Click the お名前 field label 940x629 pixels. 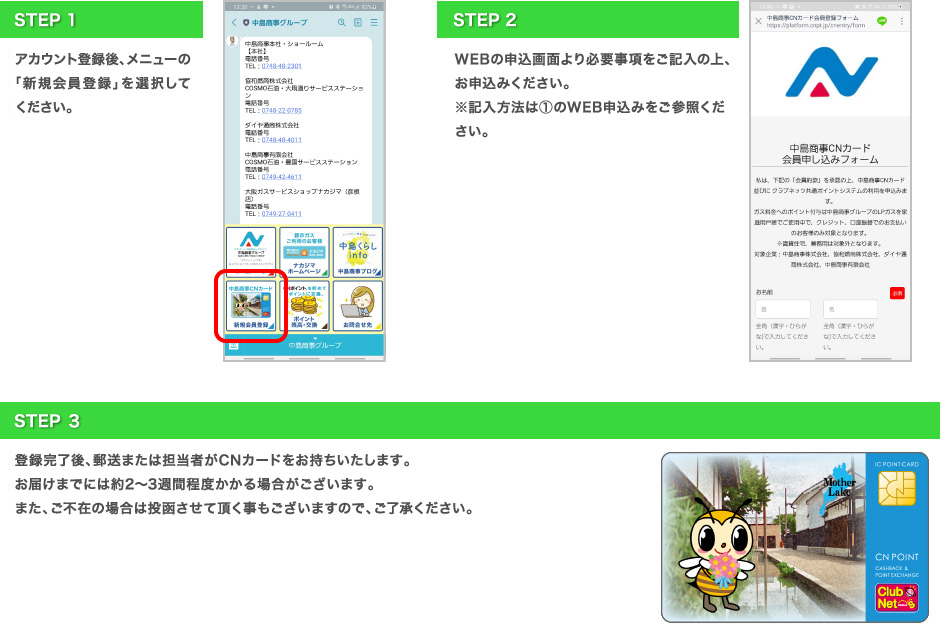click(x=764, y=292)
